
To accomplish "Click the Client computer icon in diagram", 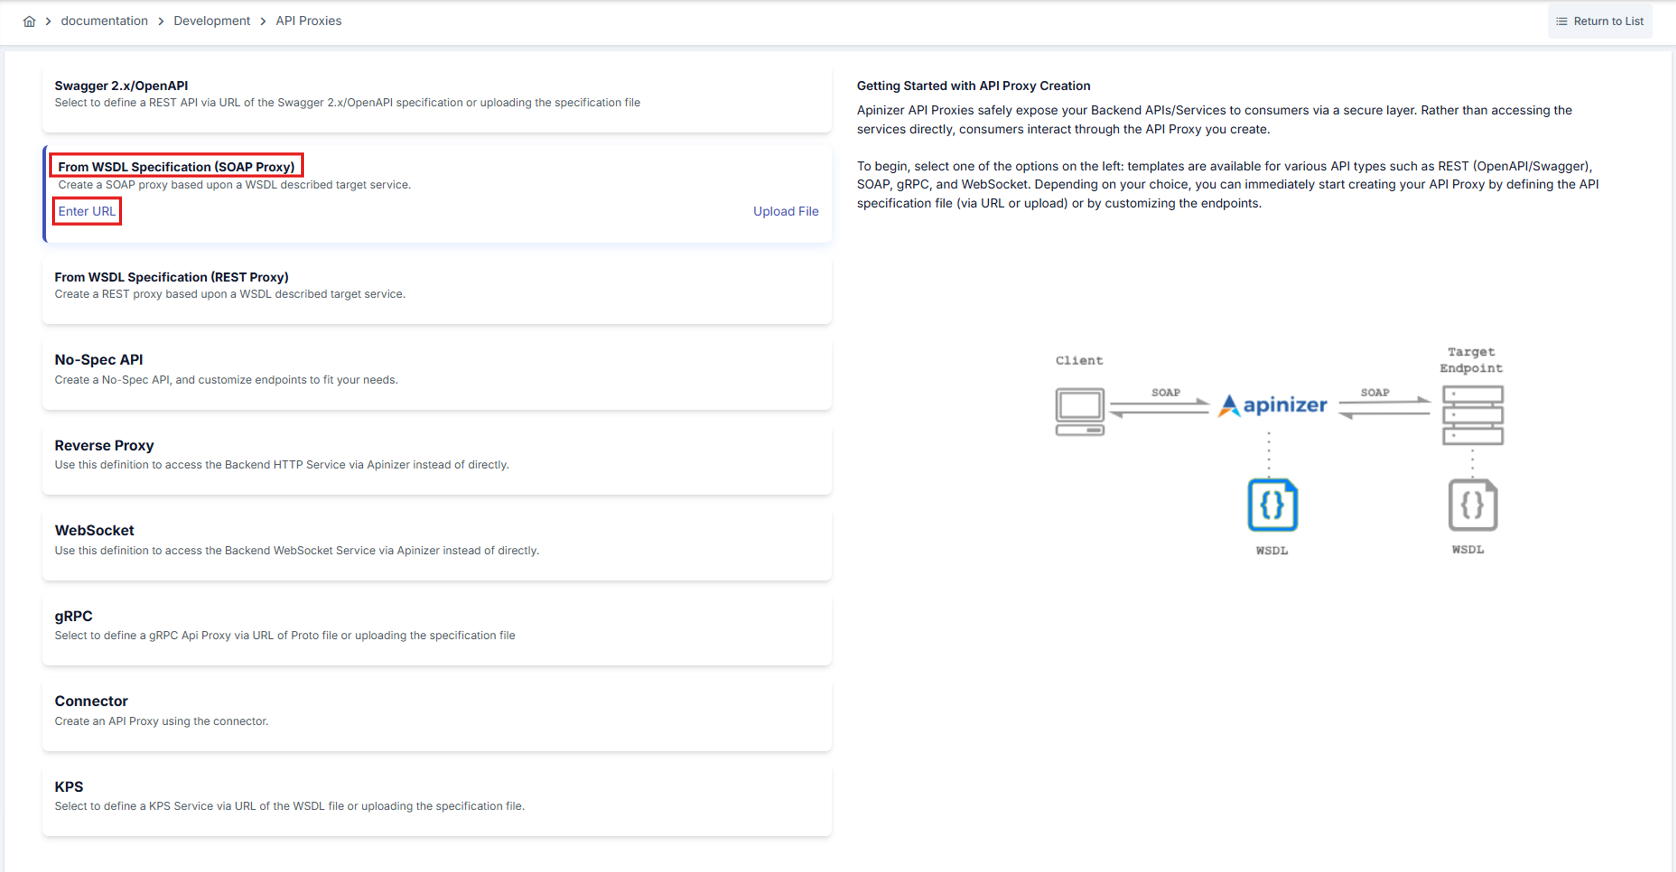I will (1080, 411).
